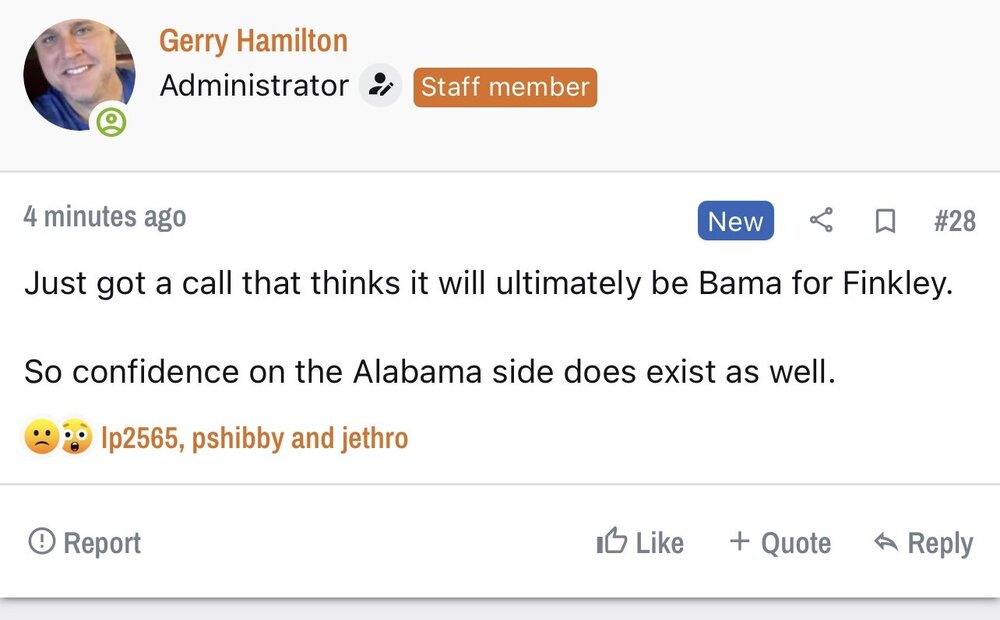
Task: Click the administrator badge icon
Action: point(380,87)
